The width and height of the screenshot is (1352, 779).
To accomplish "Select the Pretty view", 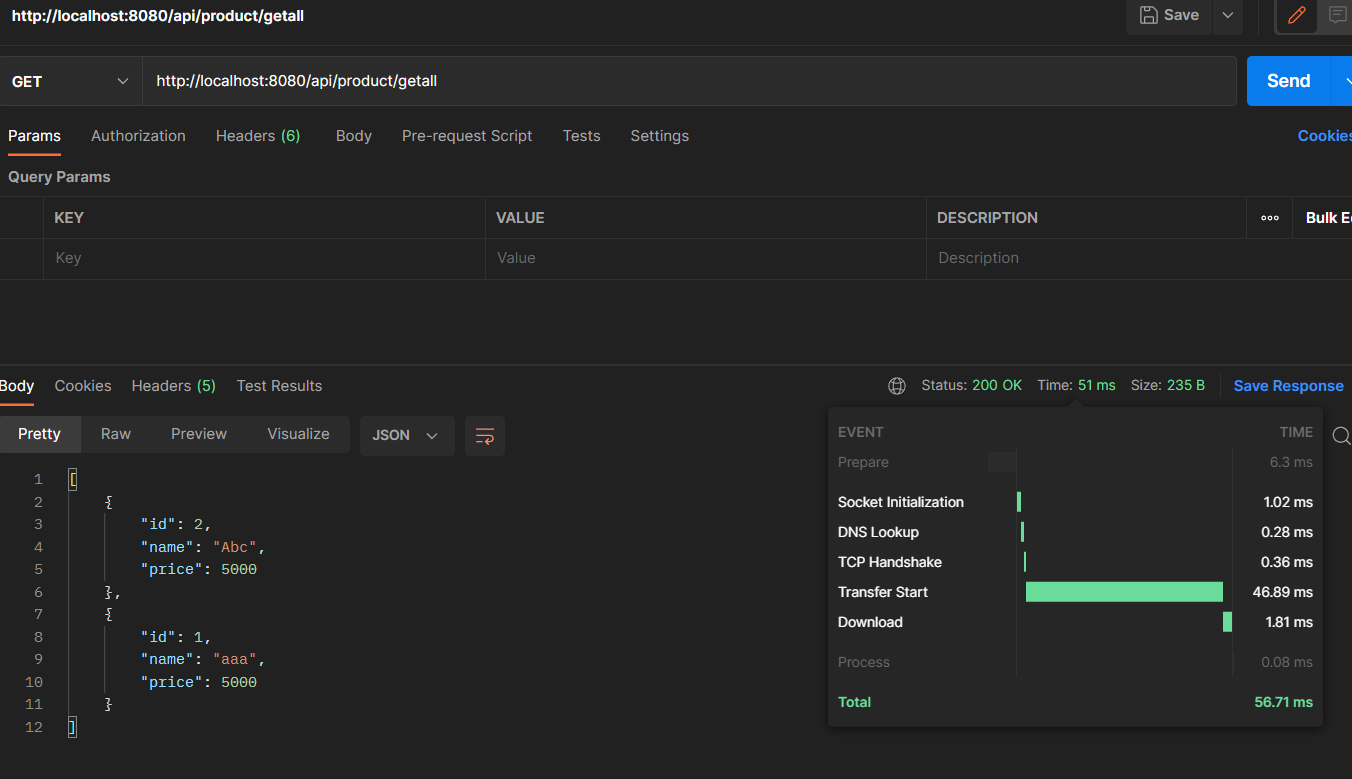I will coord(39,434).
